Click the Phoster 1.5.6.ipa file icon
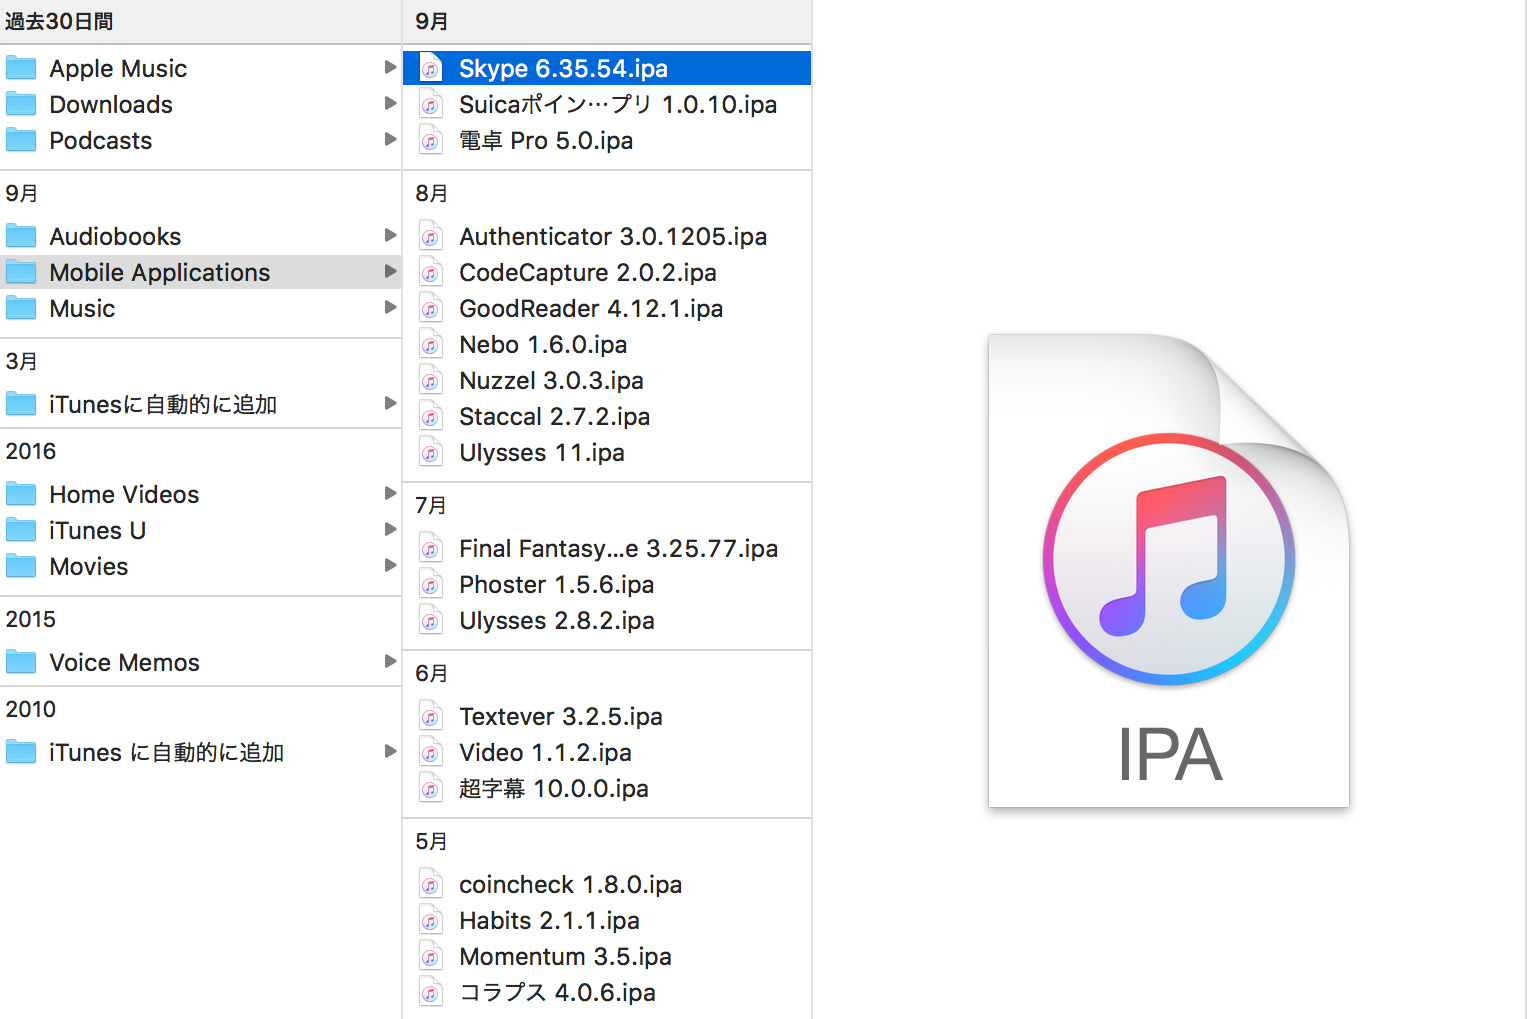This screenshot has height=1019, width=1527. (430, 584)
